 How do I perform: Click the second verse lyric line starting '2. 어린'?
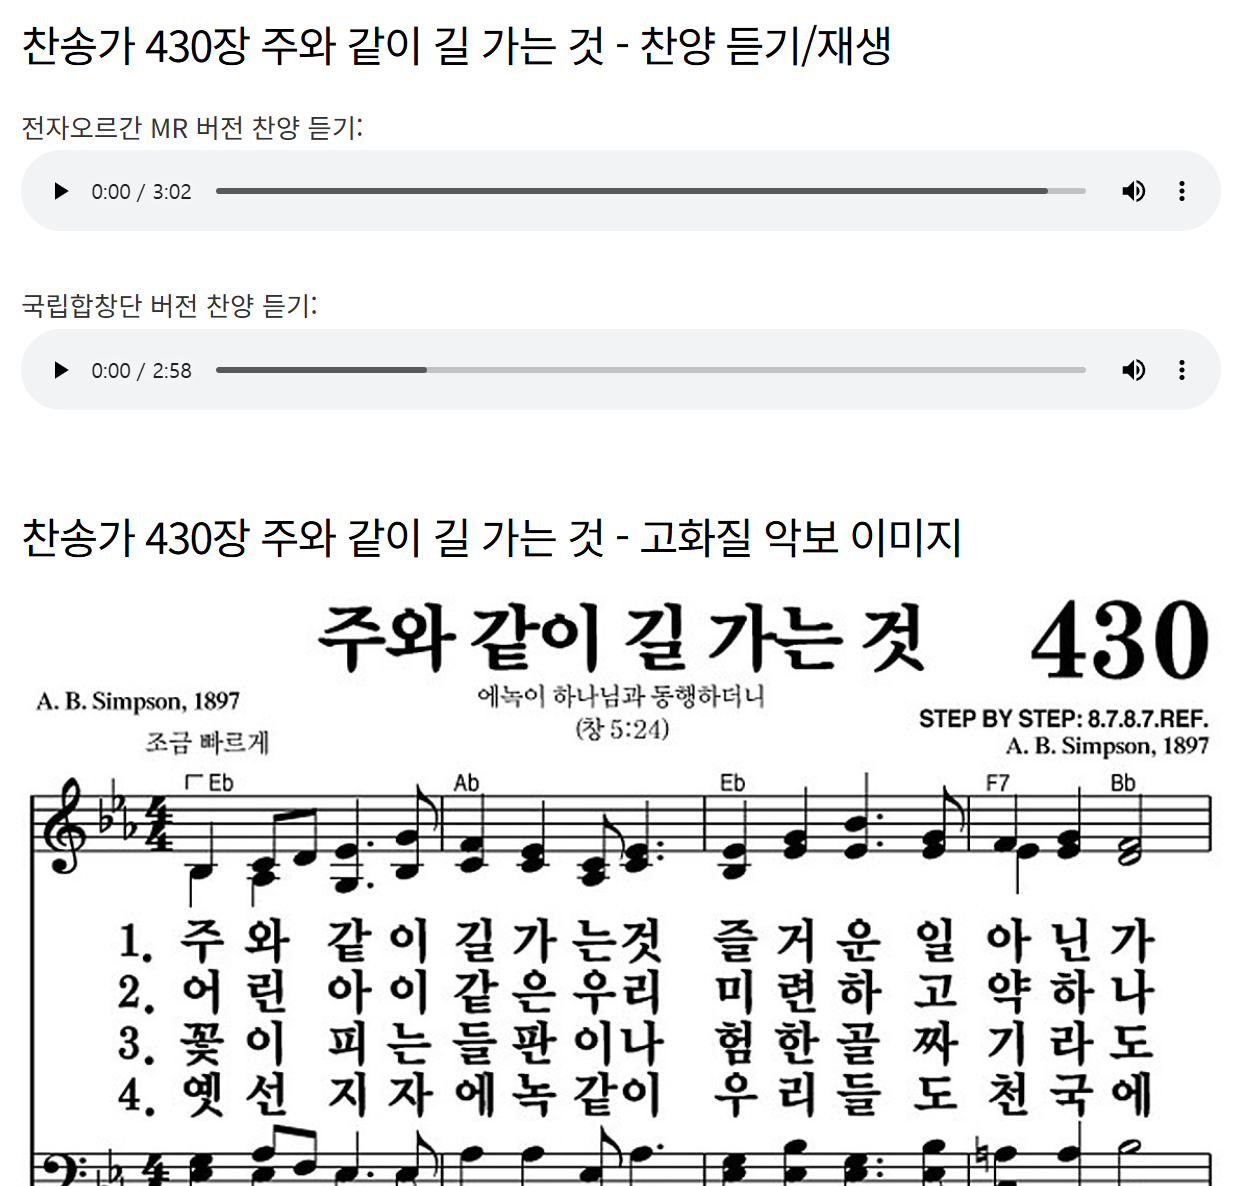[637, 992]
